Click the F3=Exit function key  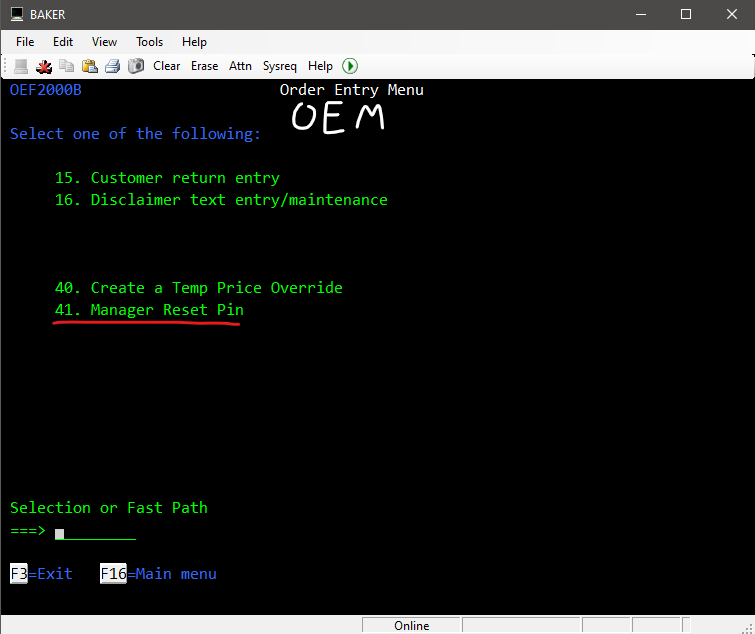[x=41, y=574]
